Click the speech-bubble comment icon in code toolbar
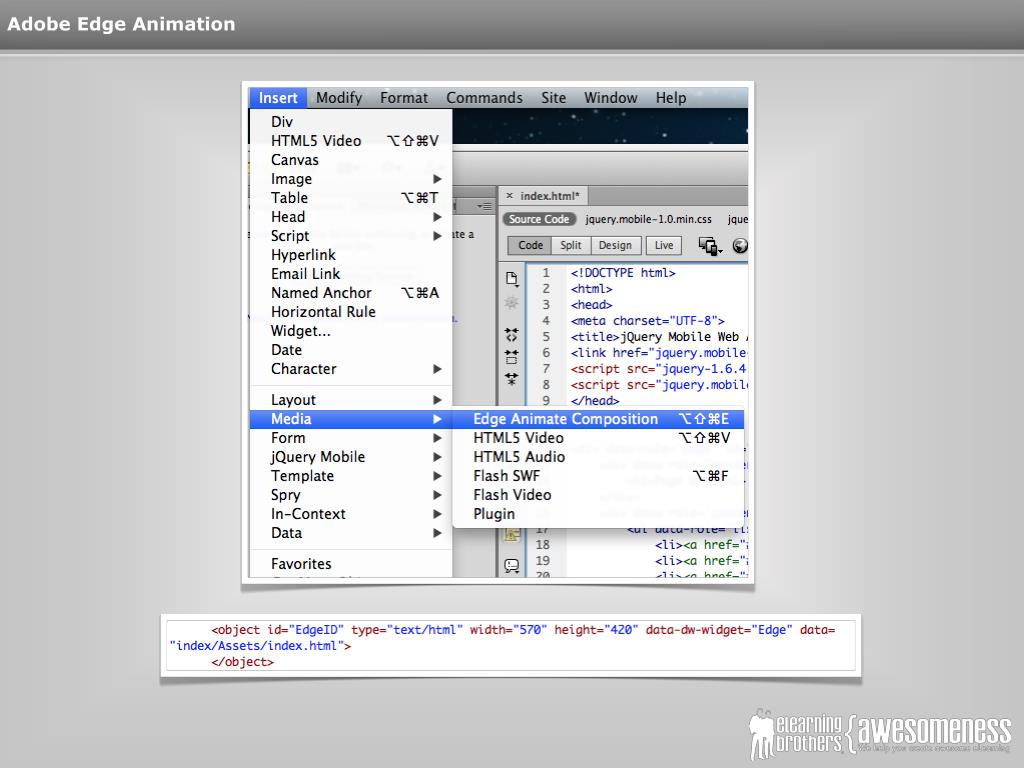This screenshot has width=1024, height=768. click(511, 565)
